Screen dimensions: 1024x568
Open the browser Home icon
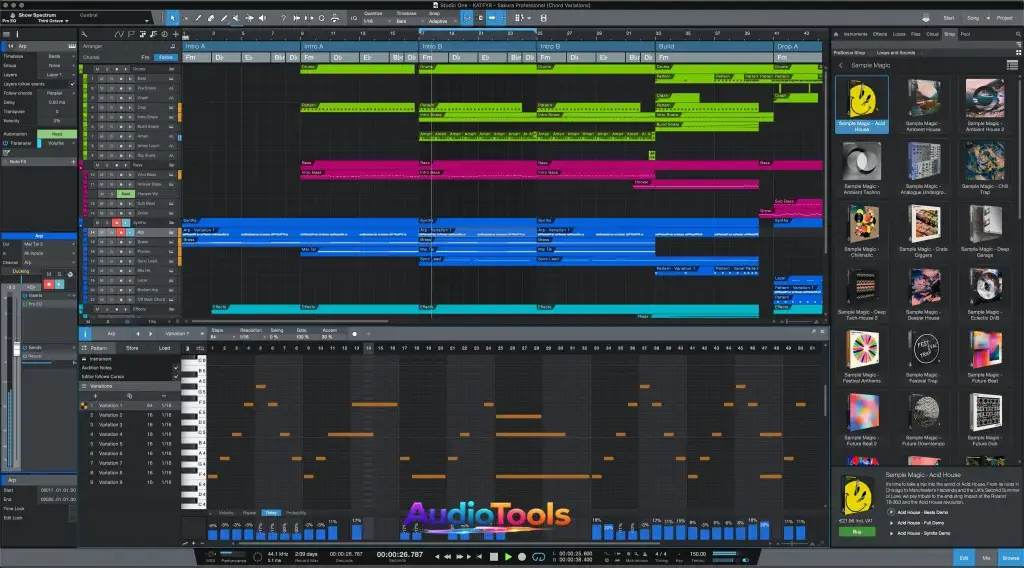tap(836, 34)
